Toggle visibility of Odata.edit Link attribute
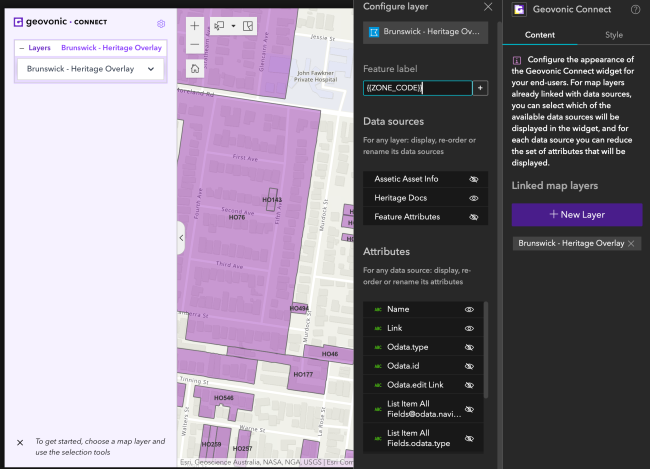Viewport: 650px width, 469px height. (x=469, y=385)
